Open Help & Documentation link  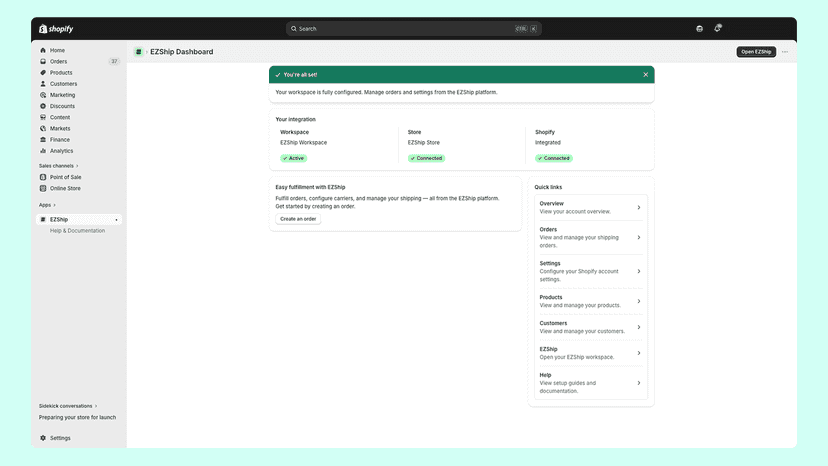[x=77, y=231]
